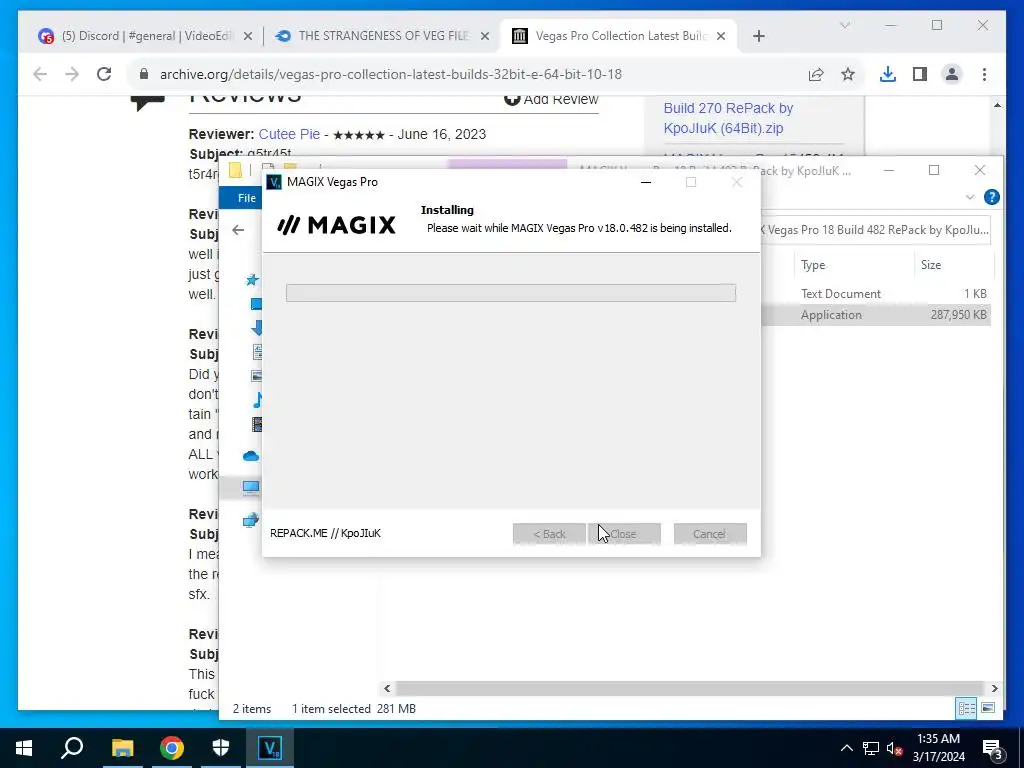Click the Back button in MAGIX installer
The image size is (1024, 768).
click(549, 534)
